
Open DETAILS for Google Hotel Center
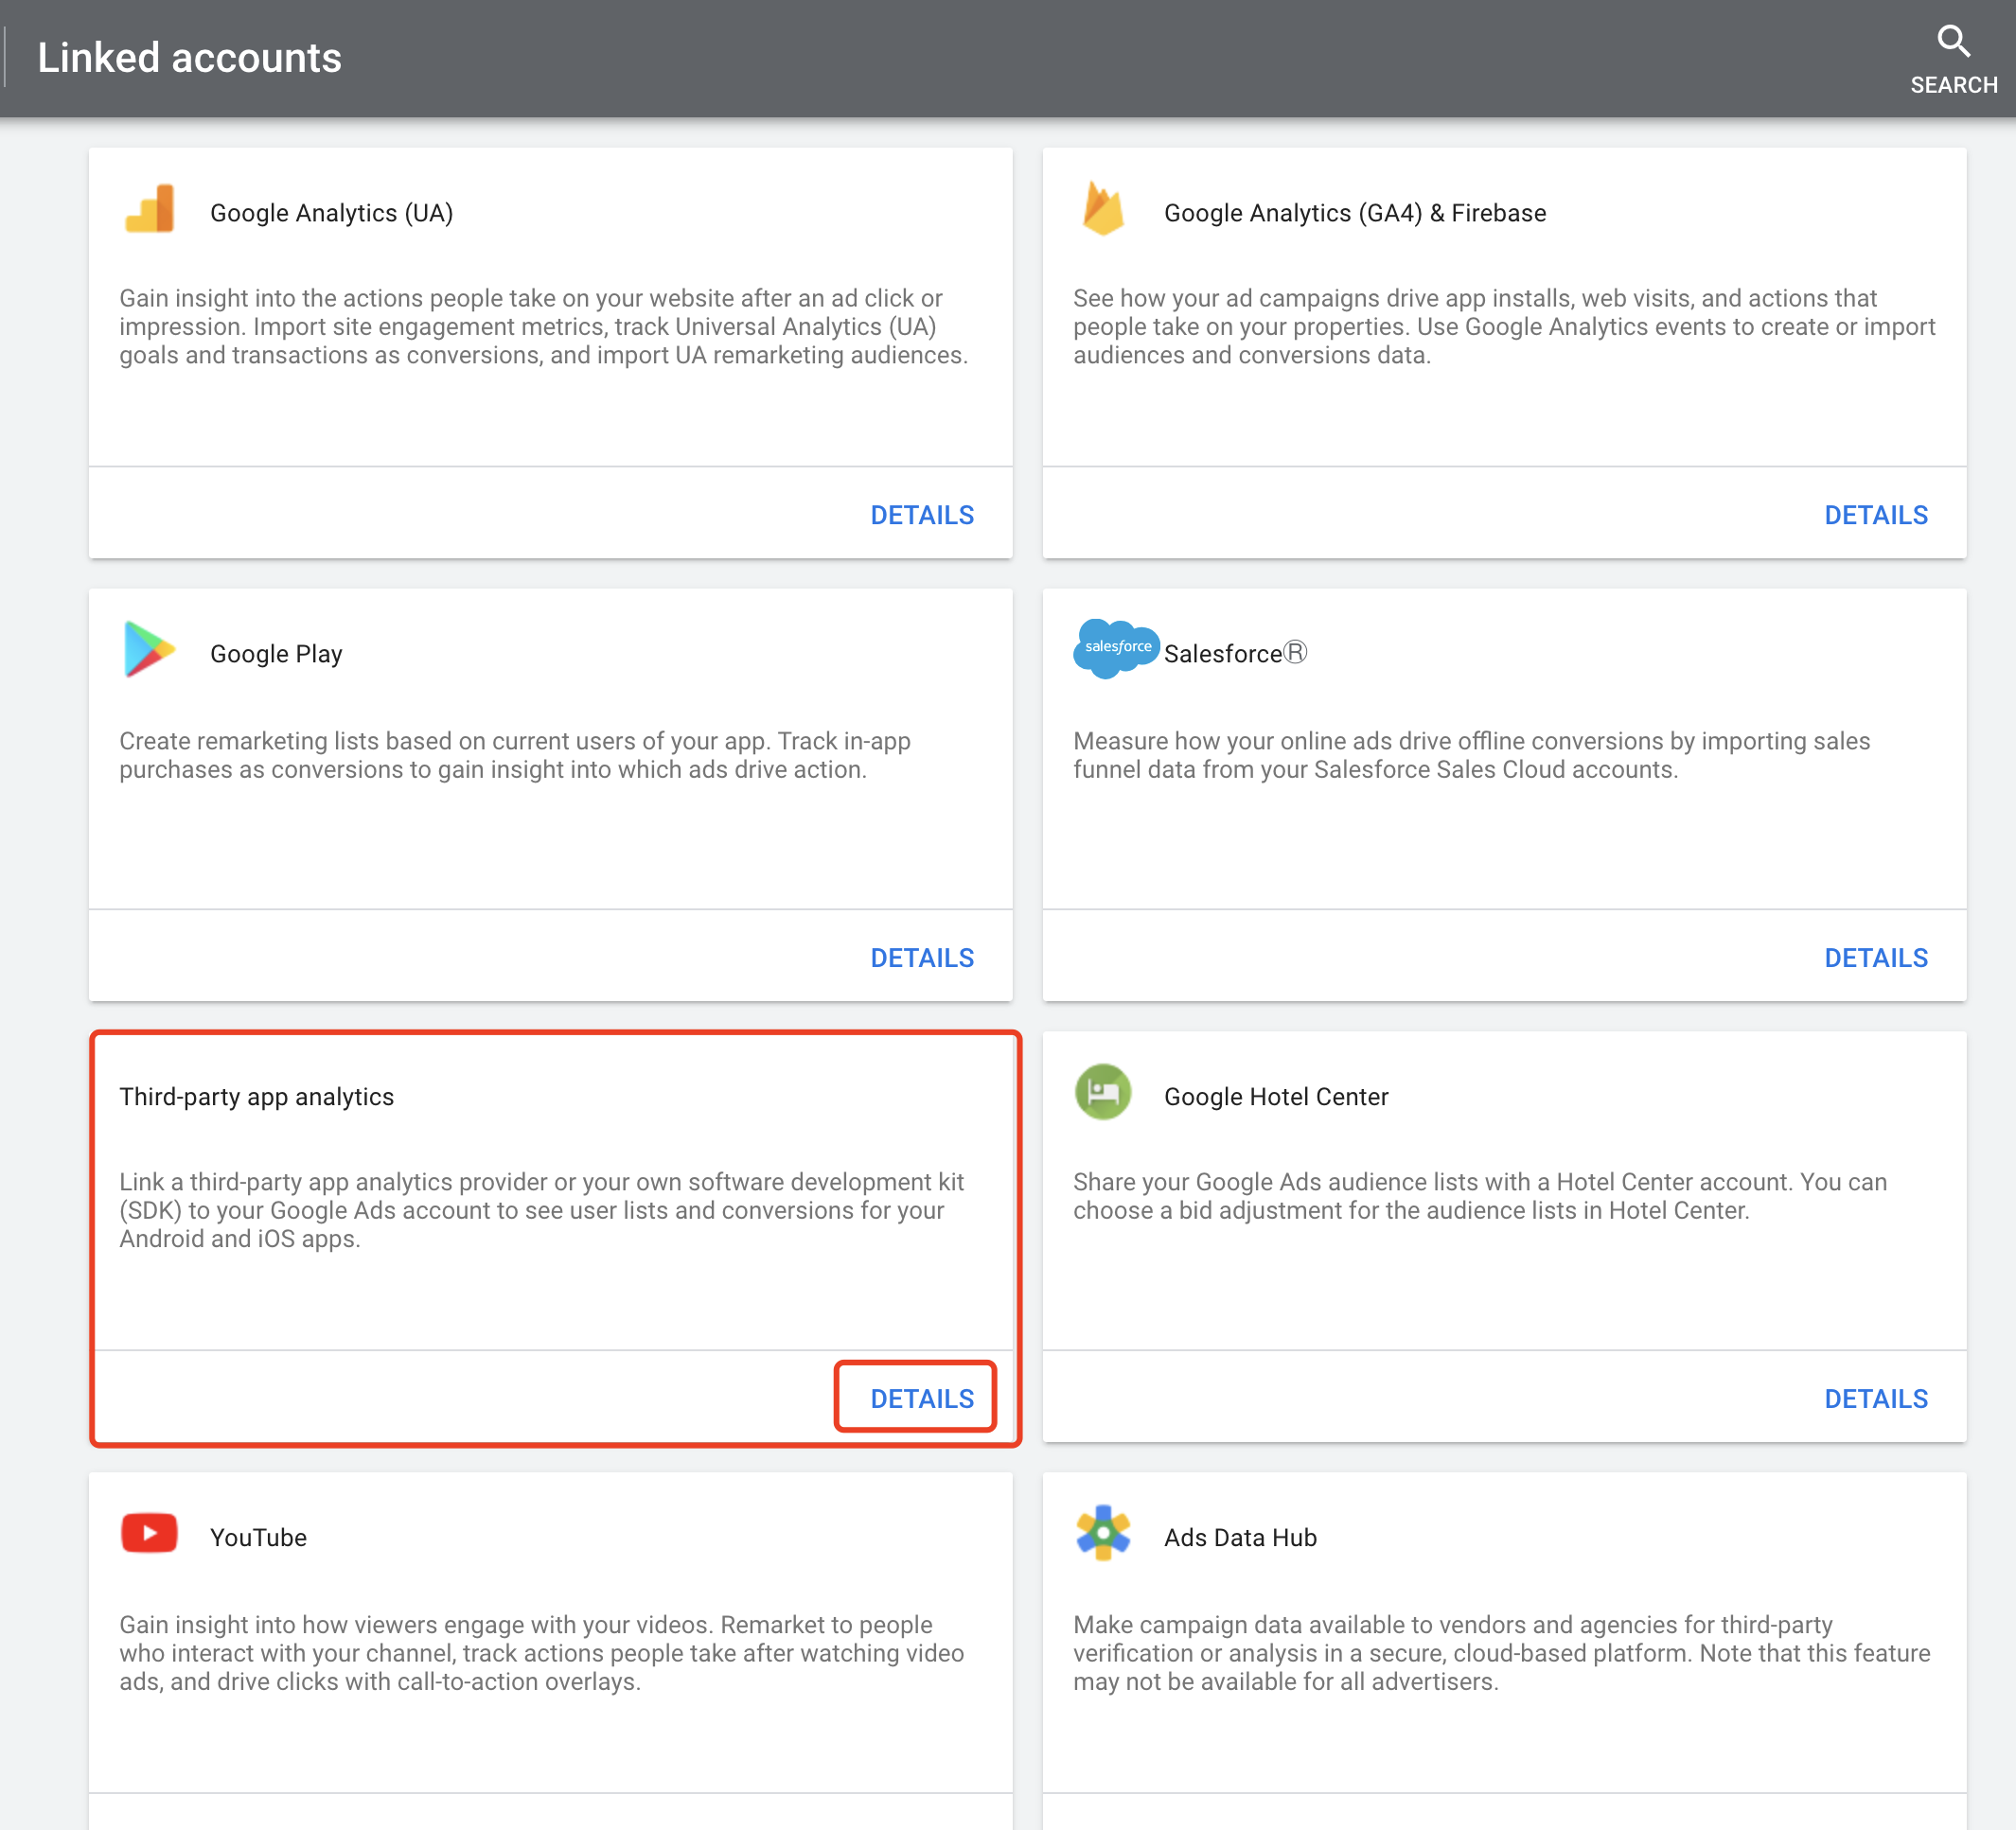tap(1876, 1399)
